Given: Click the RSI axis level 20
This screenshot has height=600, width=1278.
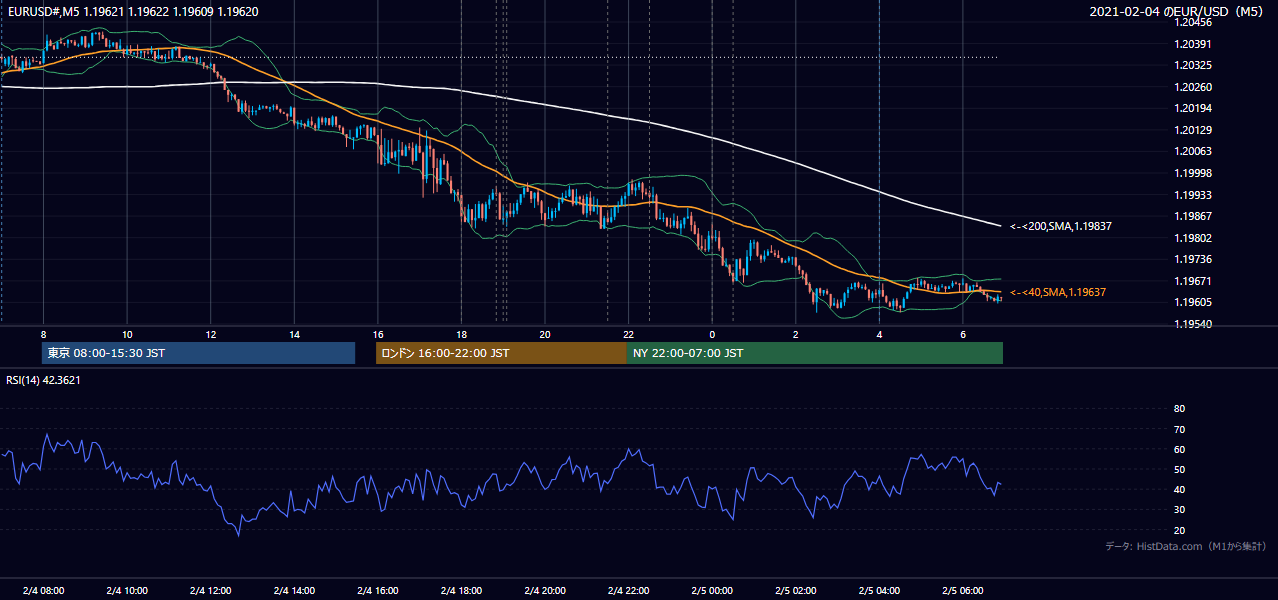Looking at the screenshot, I should coord(1179,530).
